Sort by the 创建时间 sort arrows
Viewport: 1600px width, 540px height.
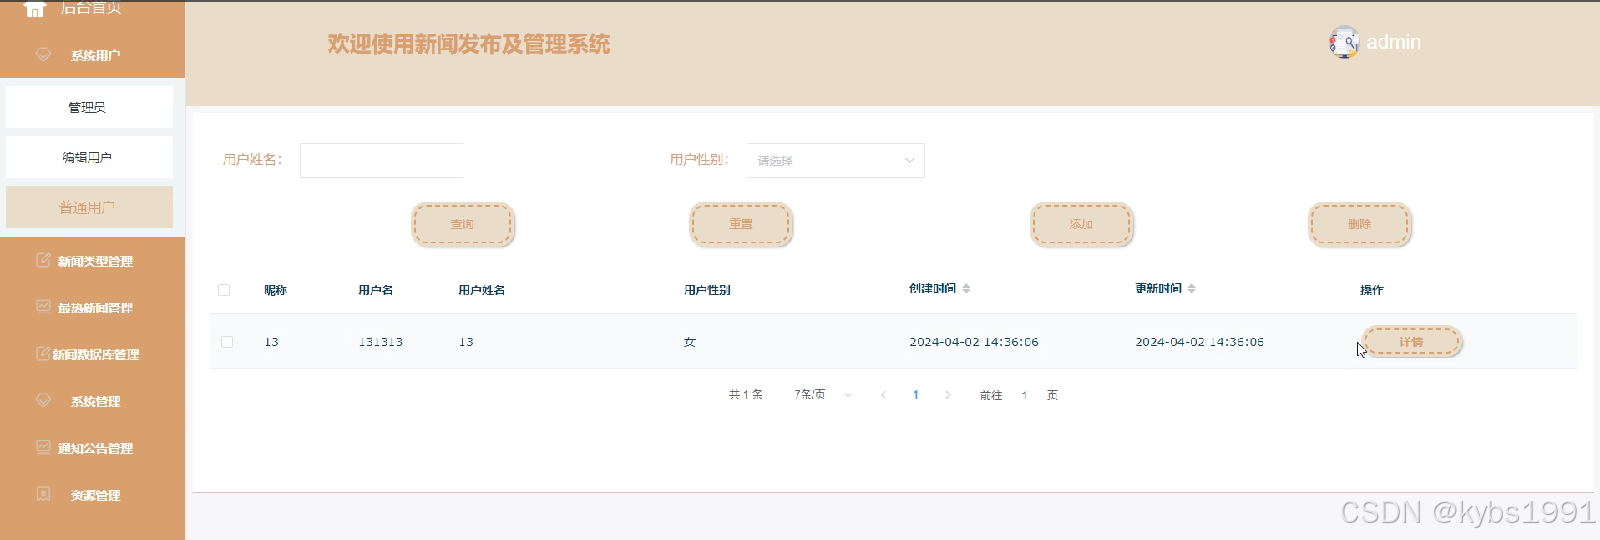click(x=966, y=288)
